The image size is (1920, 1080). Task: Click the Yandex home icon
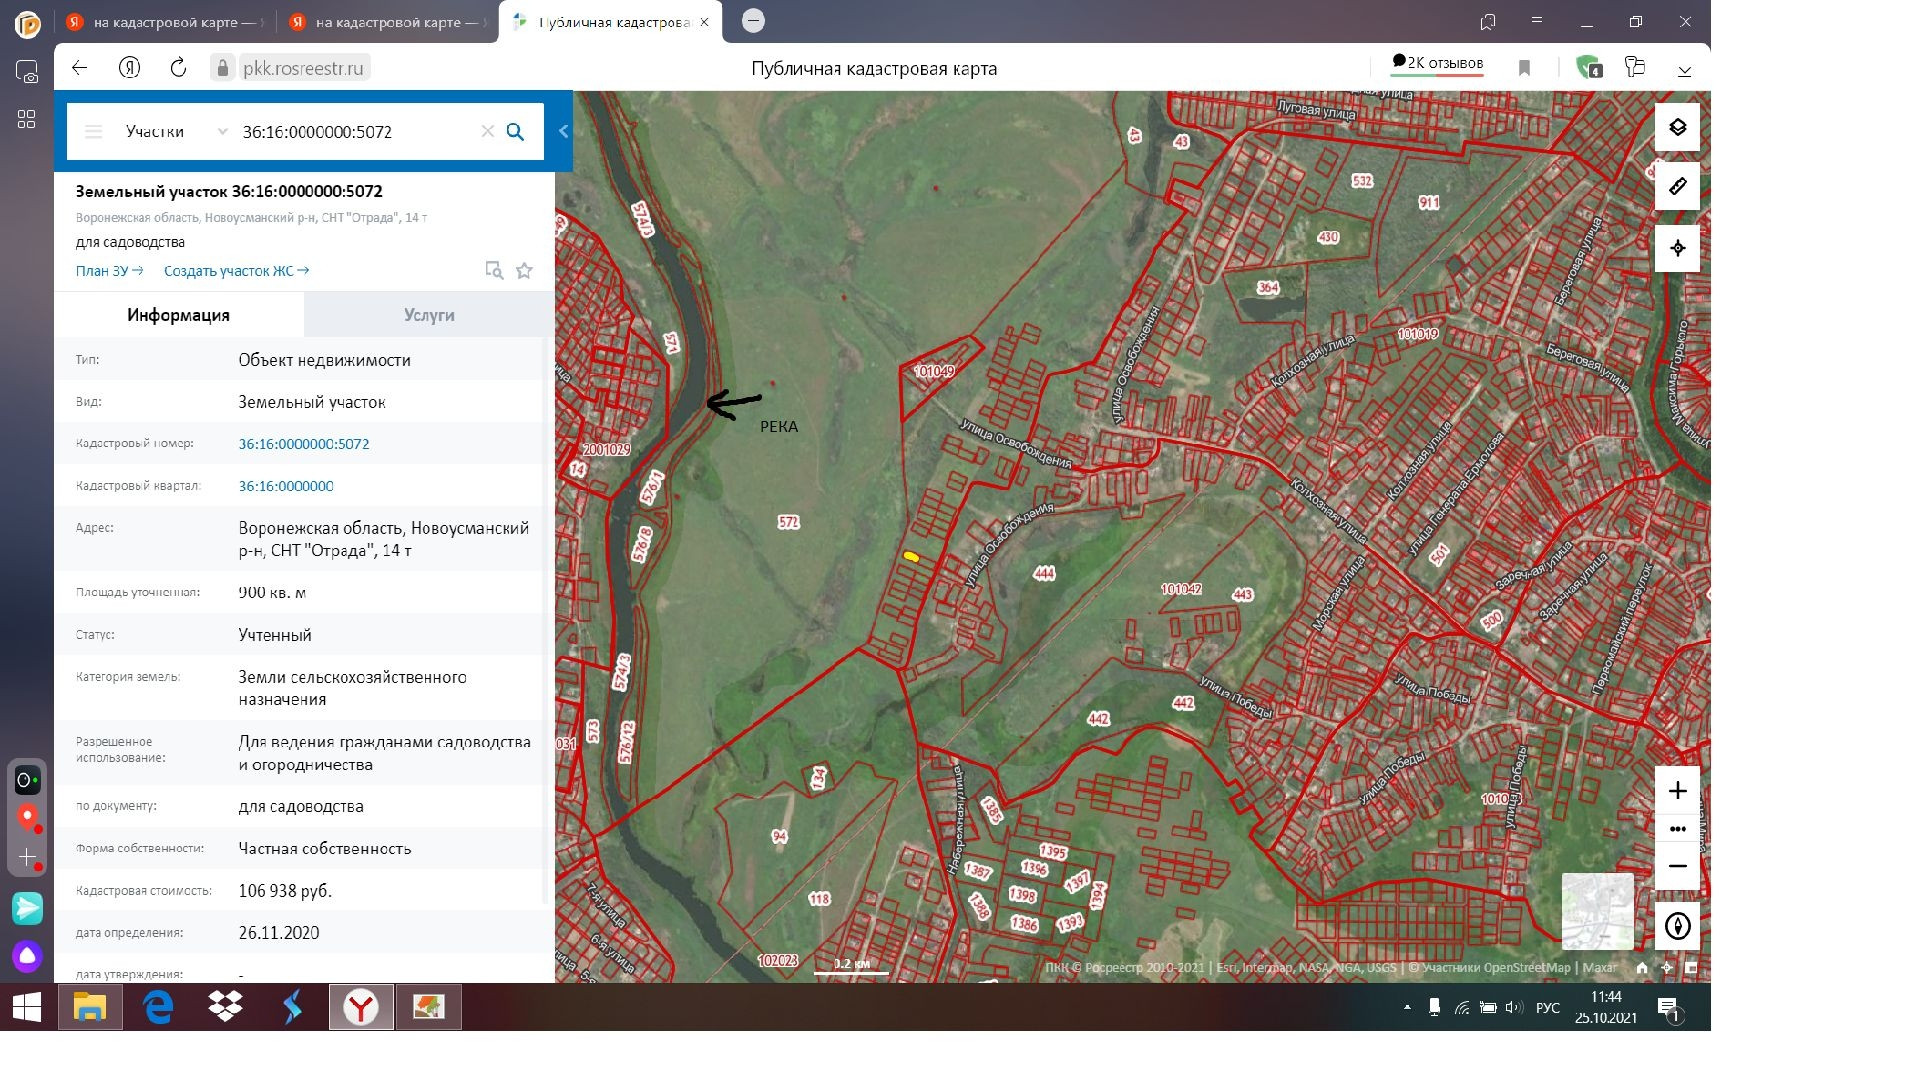[129, 68]
